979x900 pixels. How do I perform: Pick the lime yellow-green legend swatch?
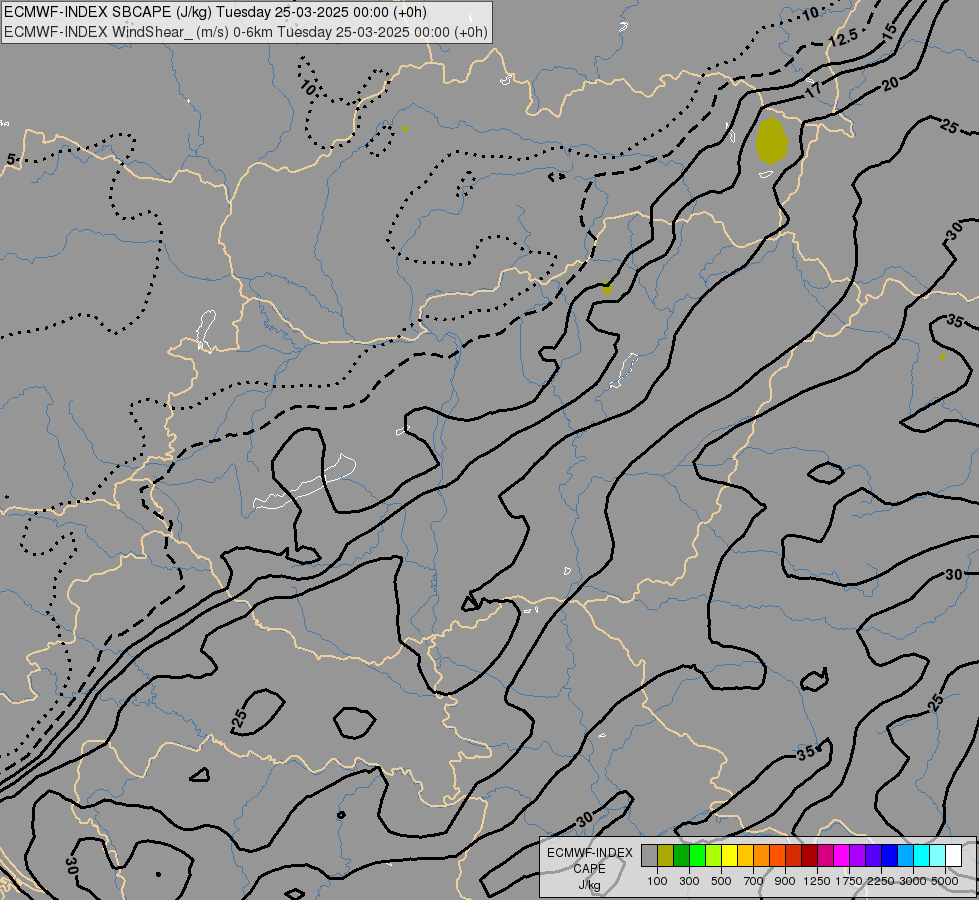pyautogui.click(x=714, y=856)
